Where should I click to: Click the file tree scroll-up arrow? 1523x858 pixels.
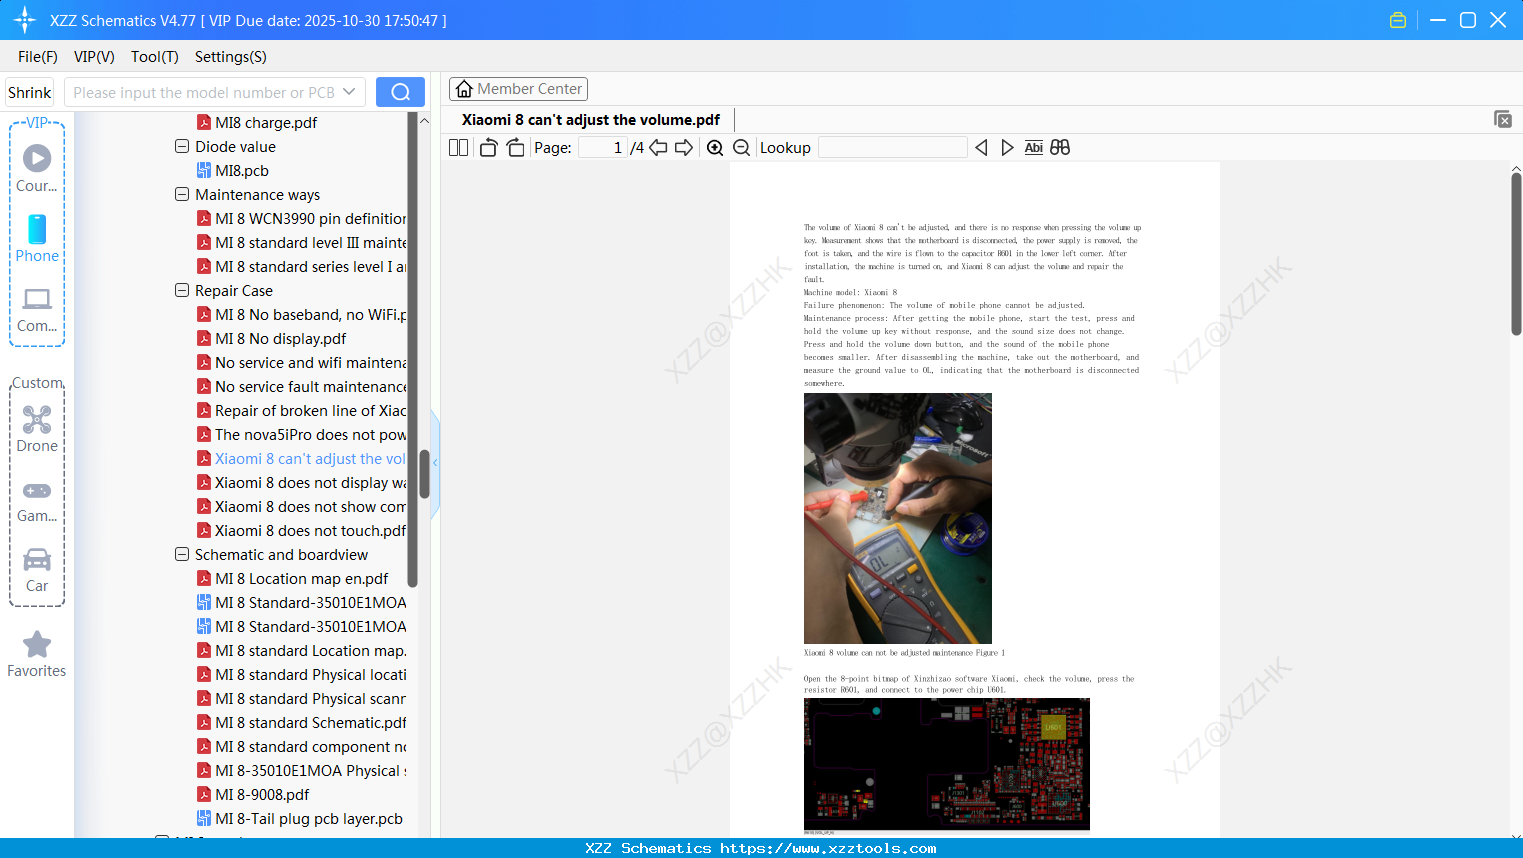click(x=424, y=120)
